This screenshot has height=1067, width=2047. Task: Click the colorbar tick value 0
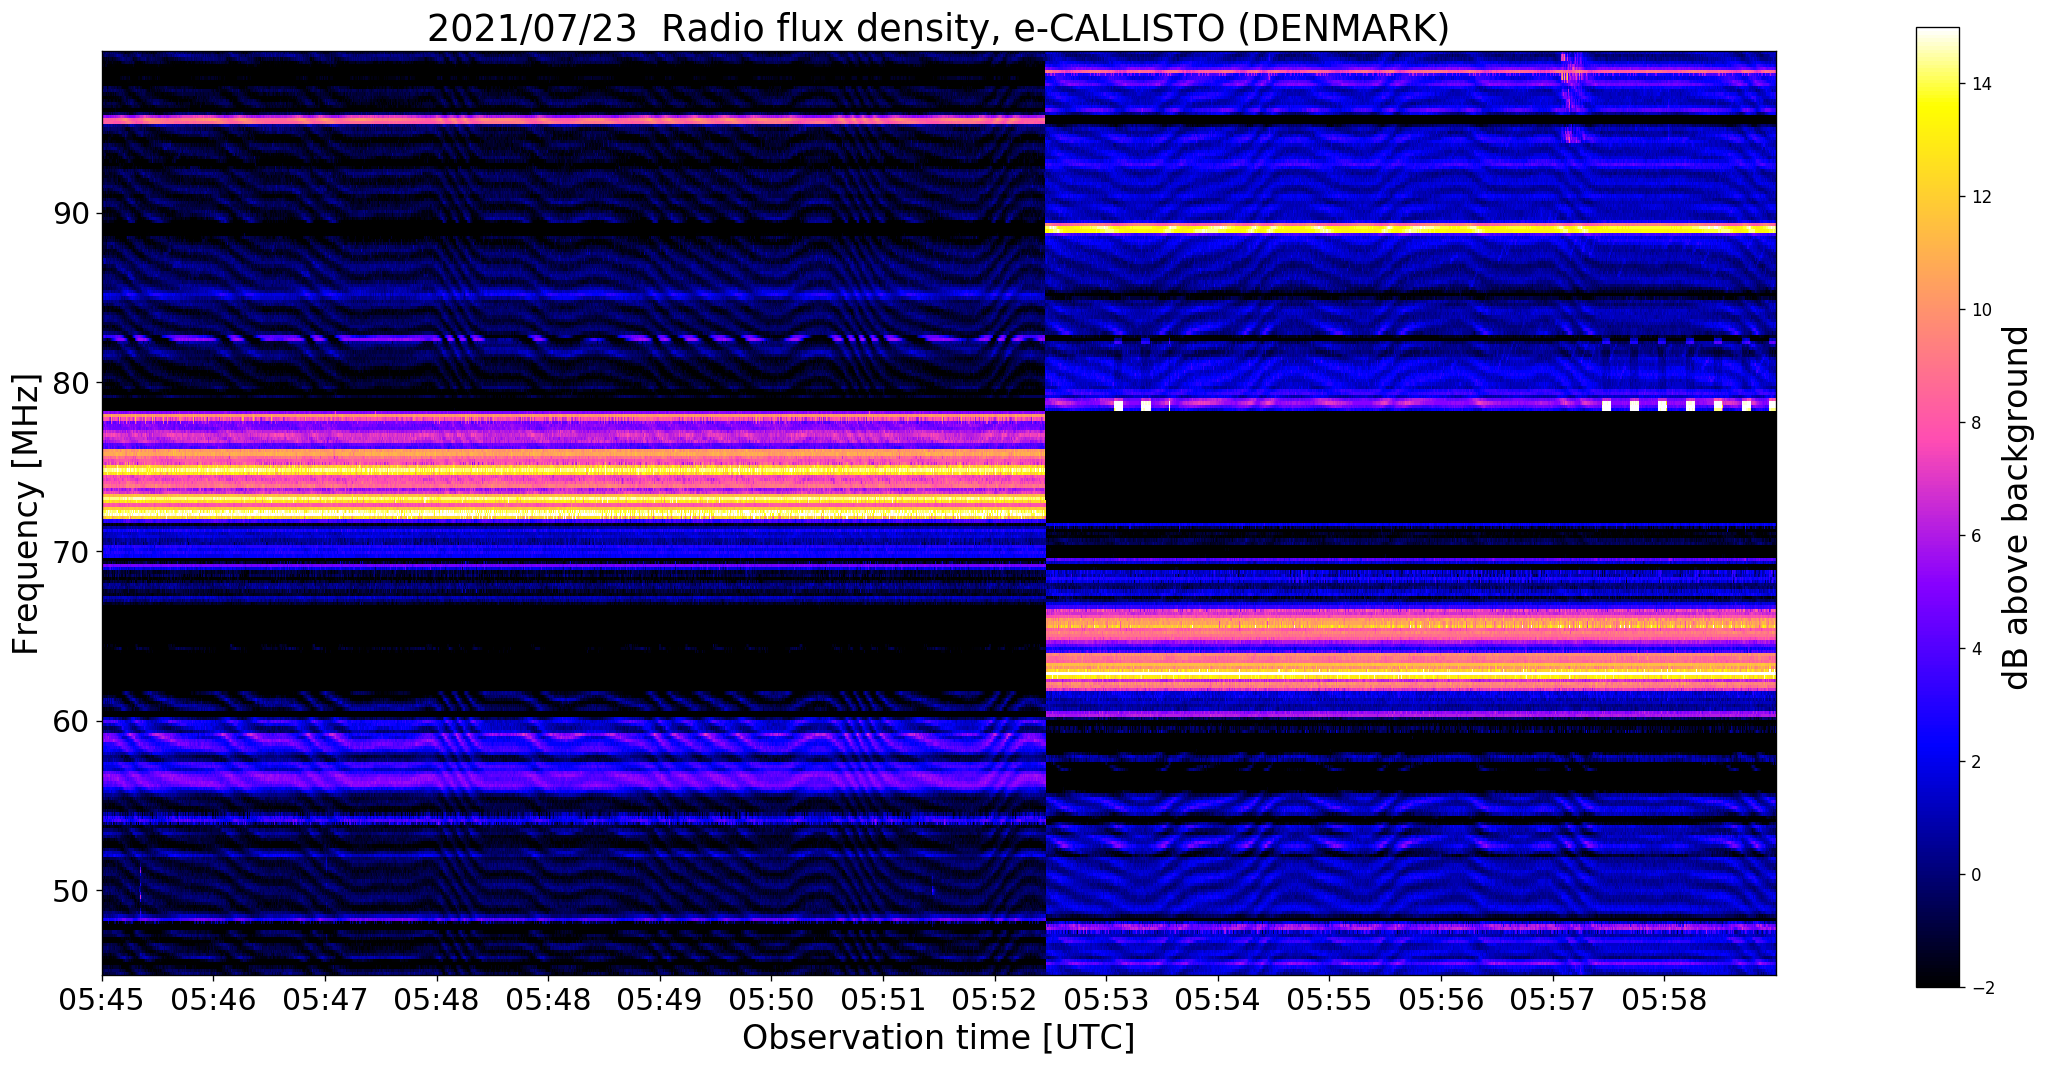coord(1974,875)
